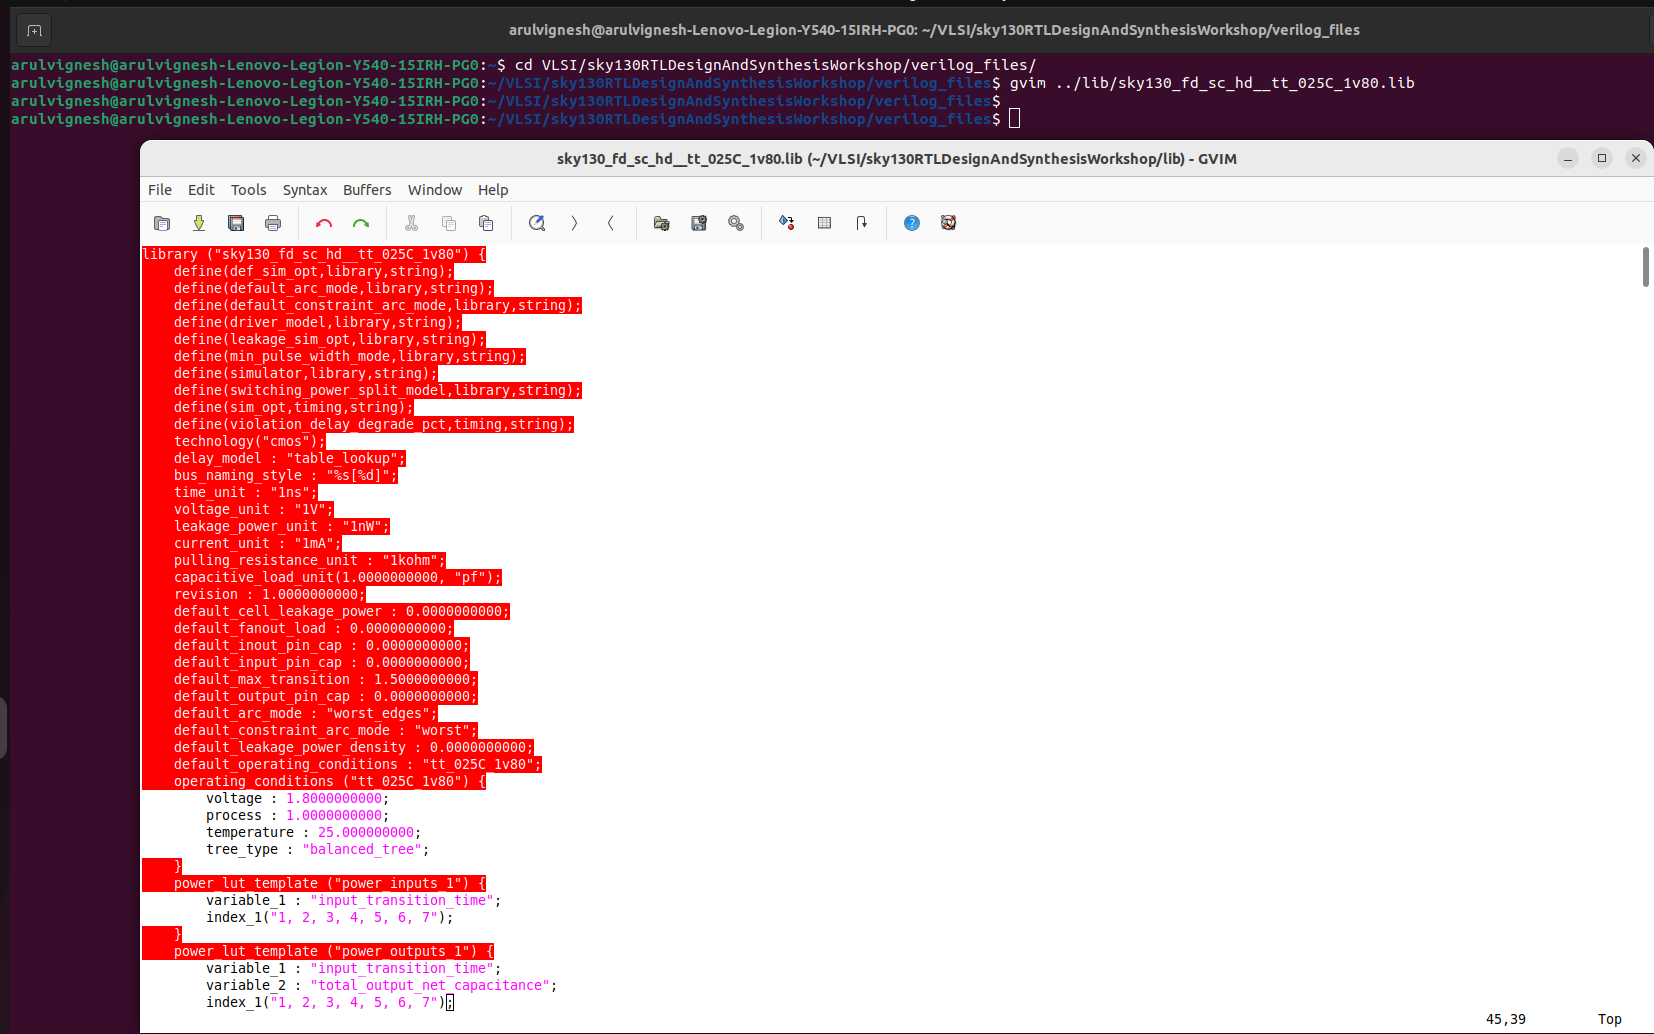Image resolution: width=1654 pixels, height=1034 pixels.
Task: Click the Paste toolbar icon
Action: (x=486, y=223)
